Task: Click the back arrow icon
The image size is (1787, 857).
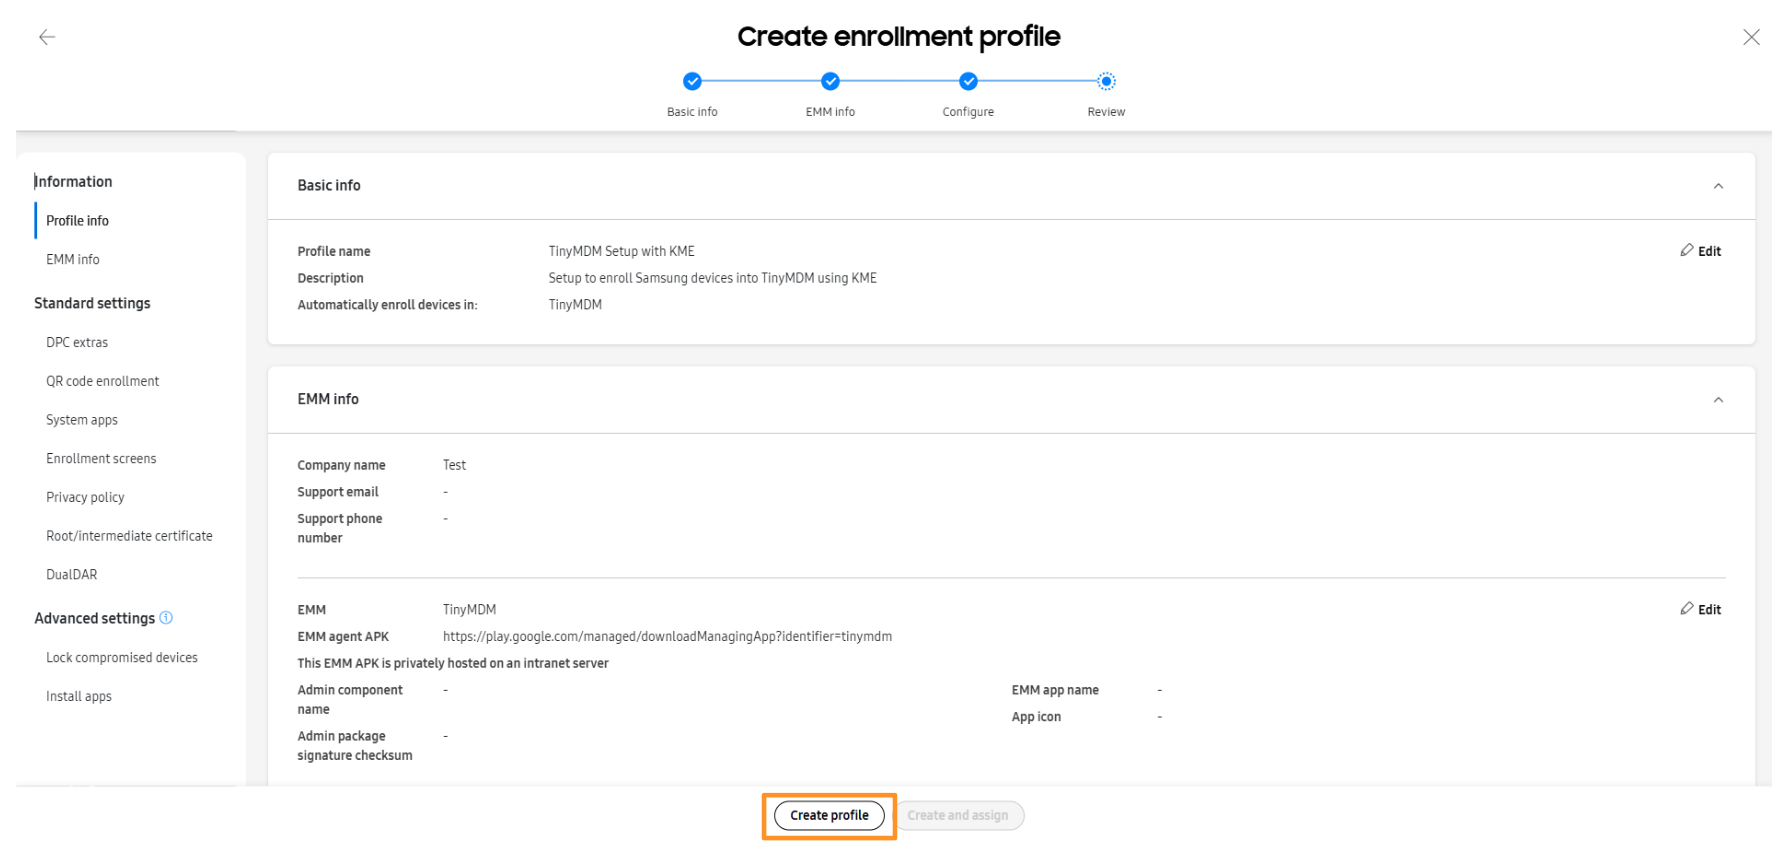Action: 47,37
